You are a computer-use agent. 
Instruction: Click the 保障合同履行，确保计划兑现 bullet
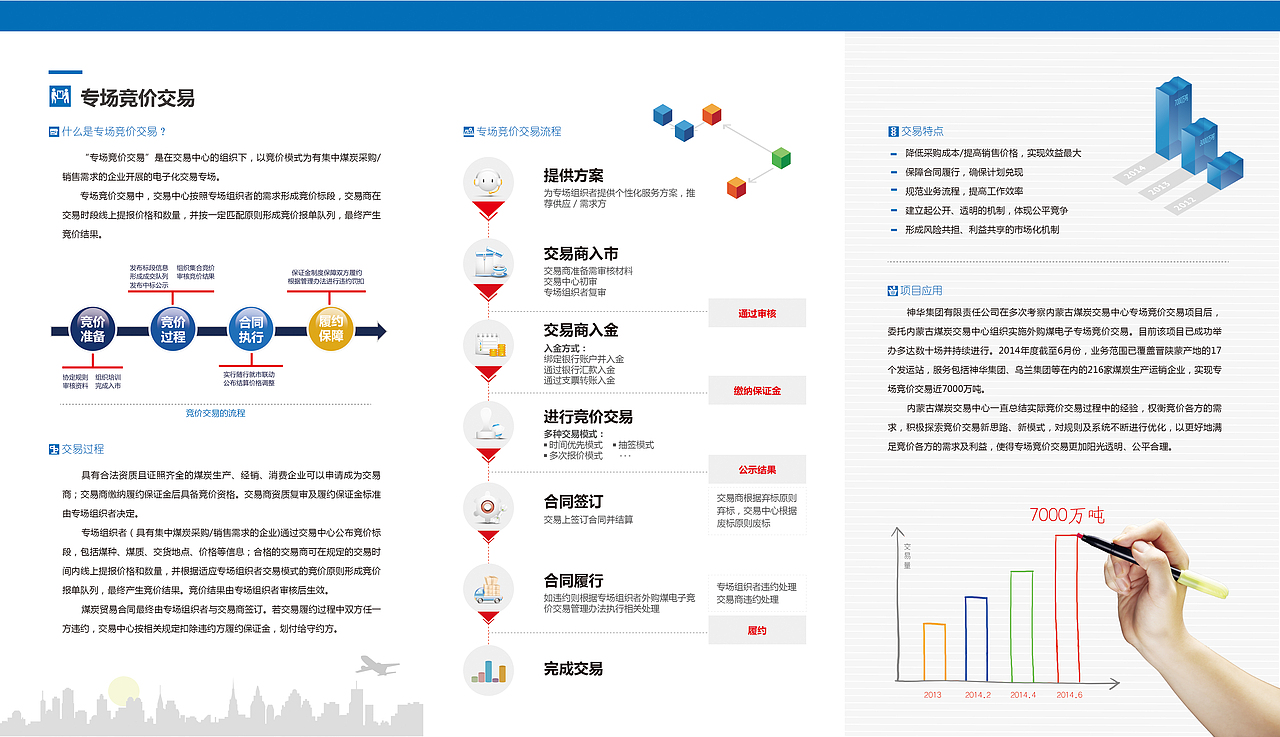click(964, 172)
